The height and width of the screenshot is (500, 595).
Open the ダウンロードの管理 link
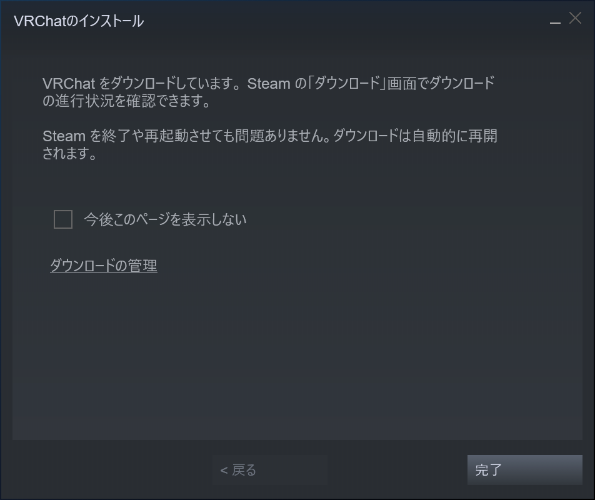click(104, 265)
